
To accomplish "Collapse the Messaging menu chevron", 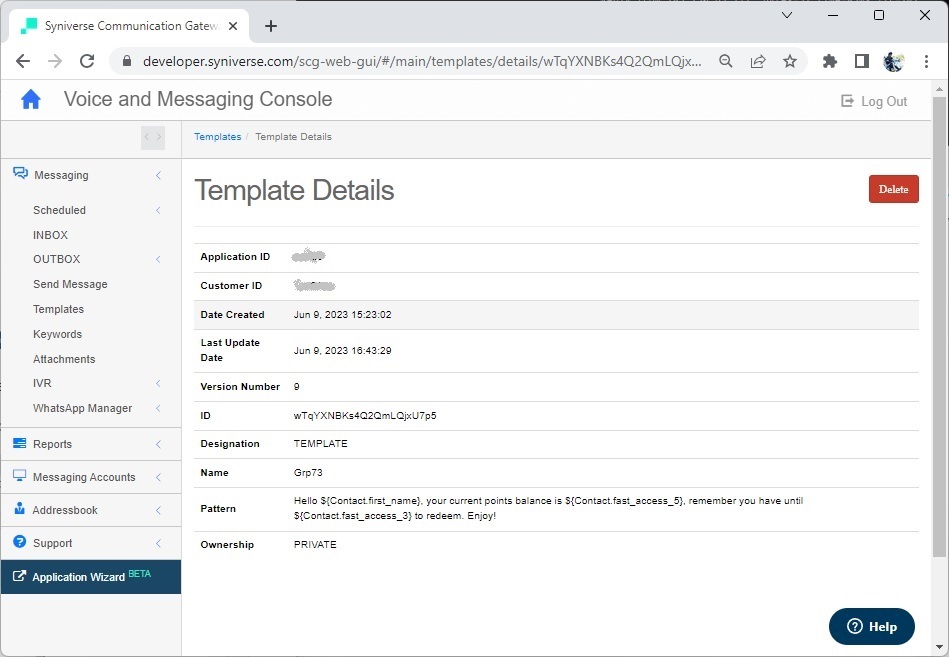I will click(159, 175).
